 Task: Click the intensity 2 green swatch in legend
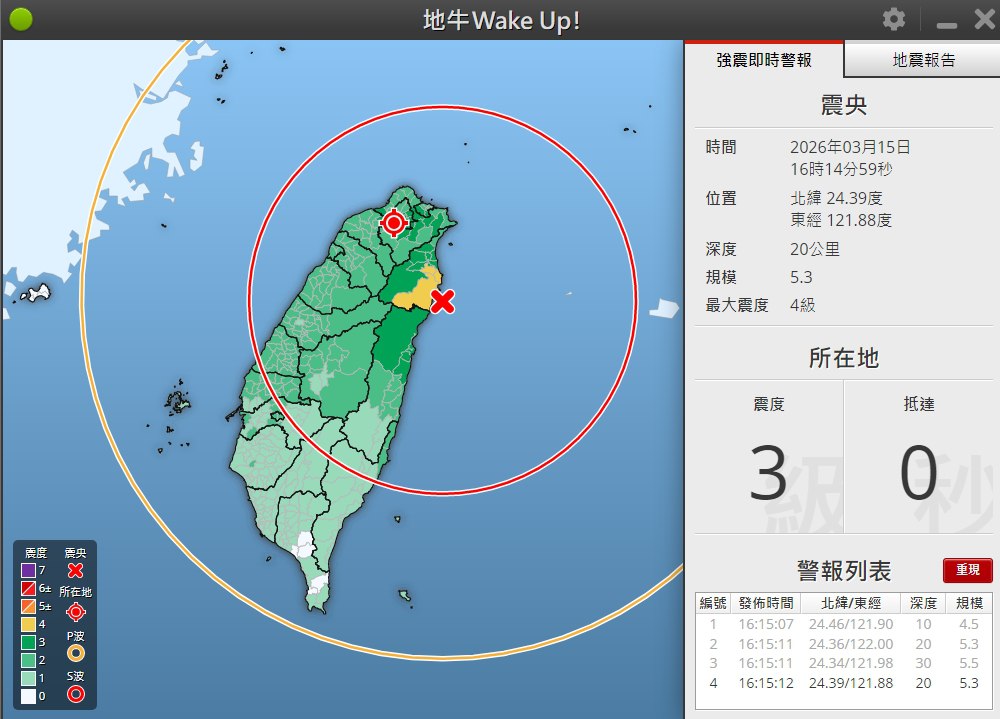pos(28,660)
